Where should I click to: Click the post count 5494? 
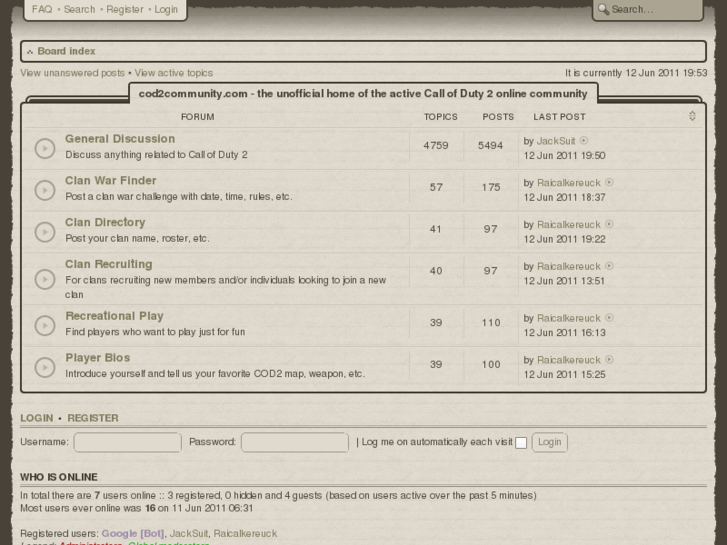(x=491, y=146)
